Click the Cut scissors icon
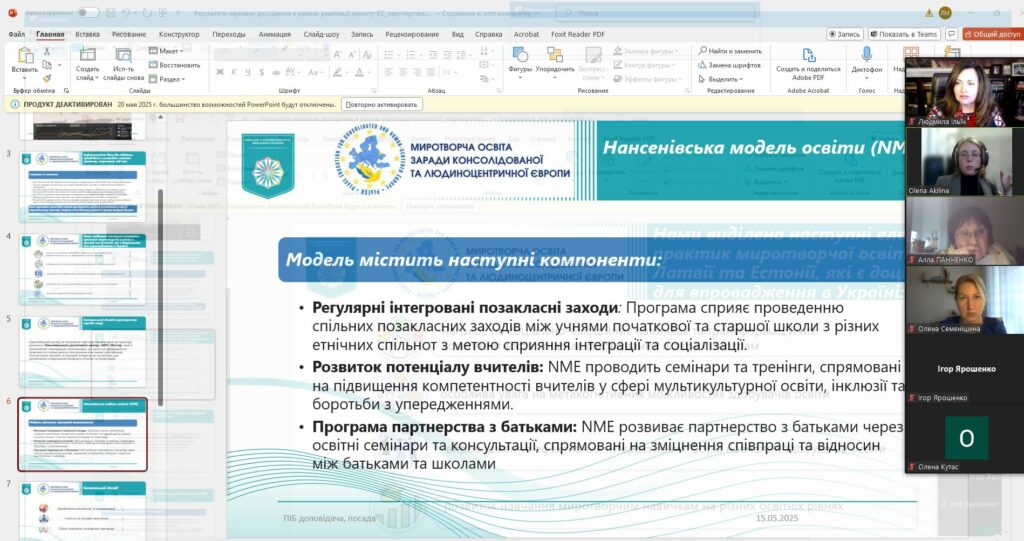1024x541 pixels. [x=46, y=51]
